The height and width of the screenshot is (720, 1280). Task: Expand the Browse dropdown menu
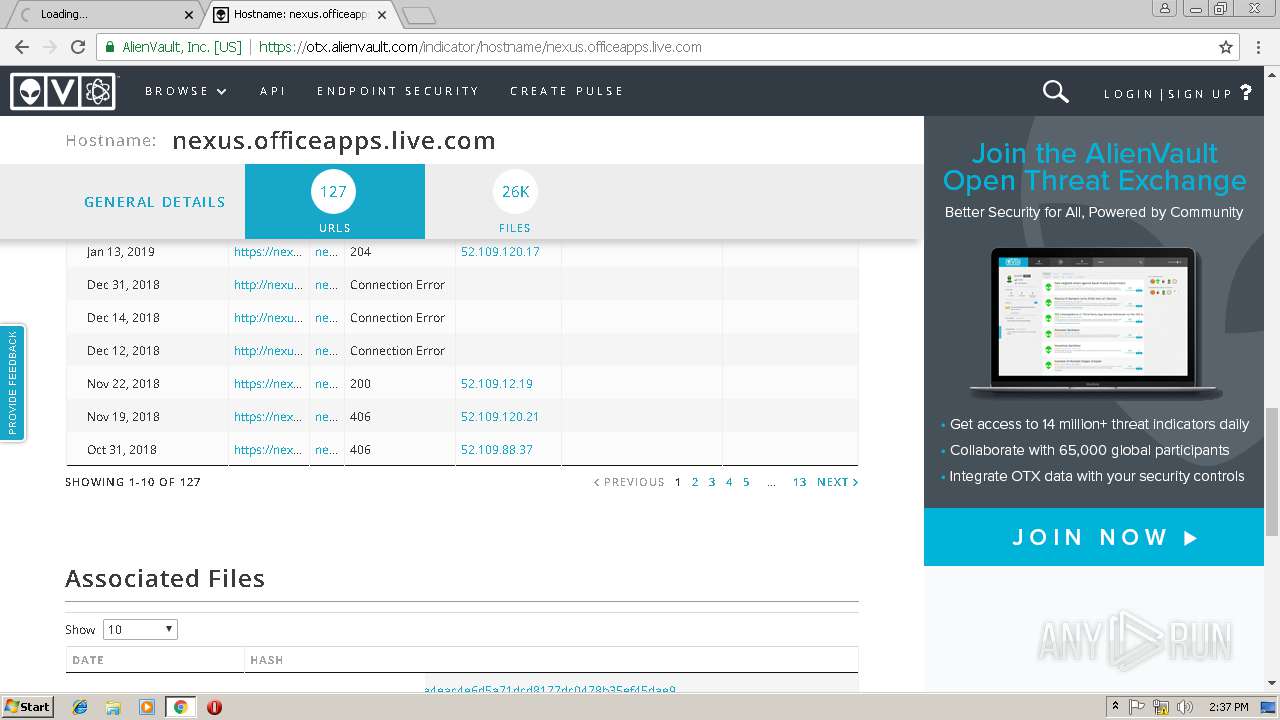pyautogui.click(x=186, y=91)
